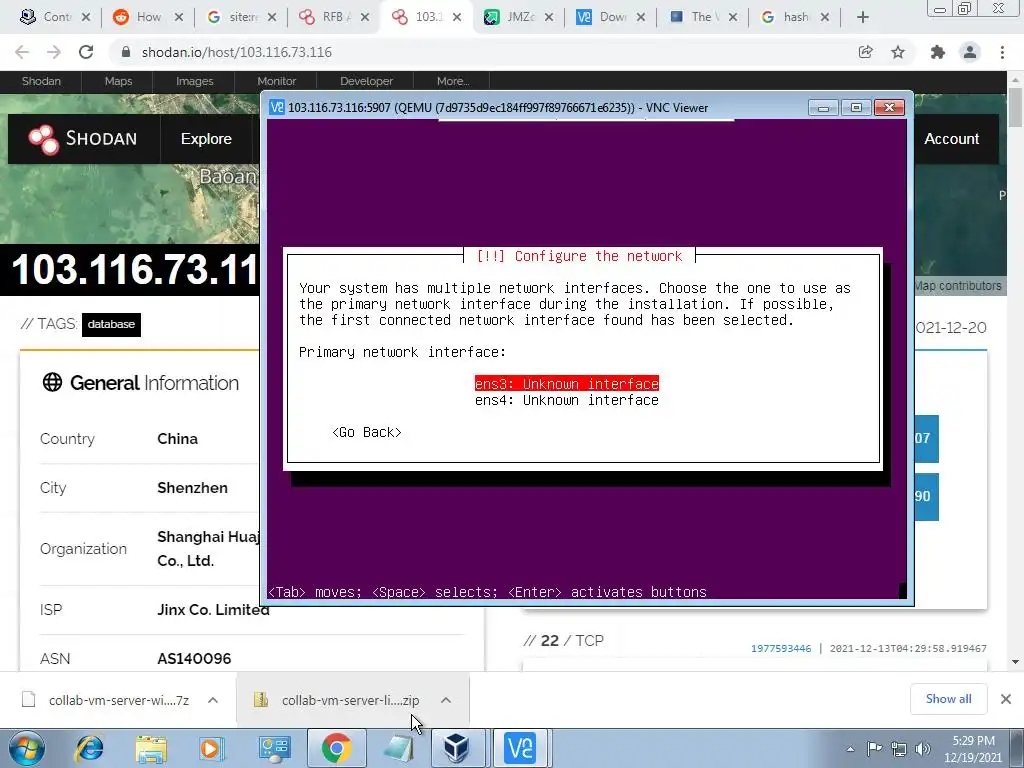Viewport: 1024px width, 768px height.
Task: Open the volume tray icon
Action: click(923, 748)
